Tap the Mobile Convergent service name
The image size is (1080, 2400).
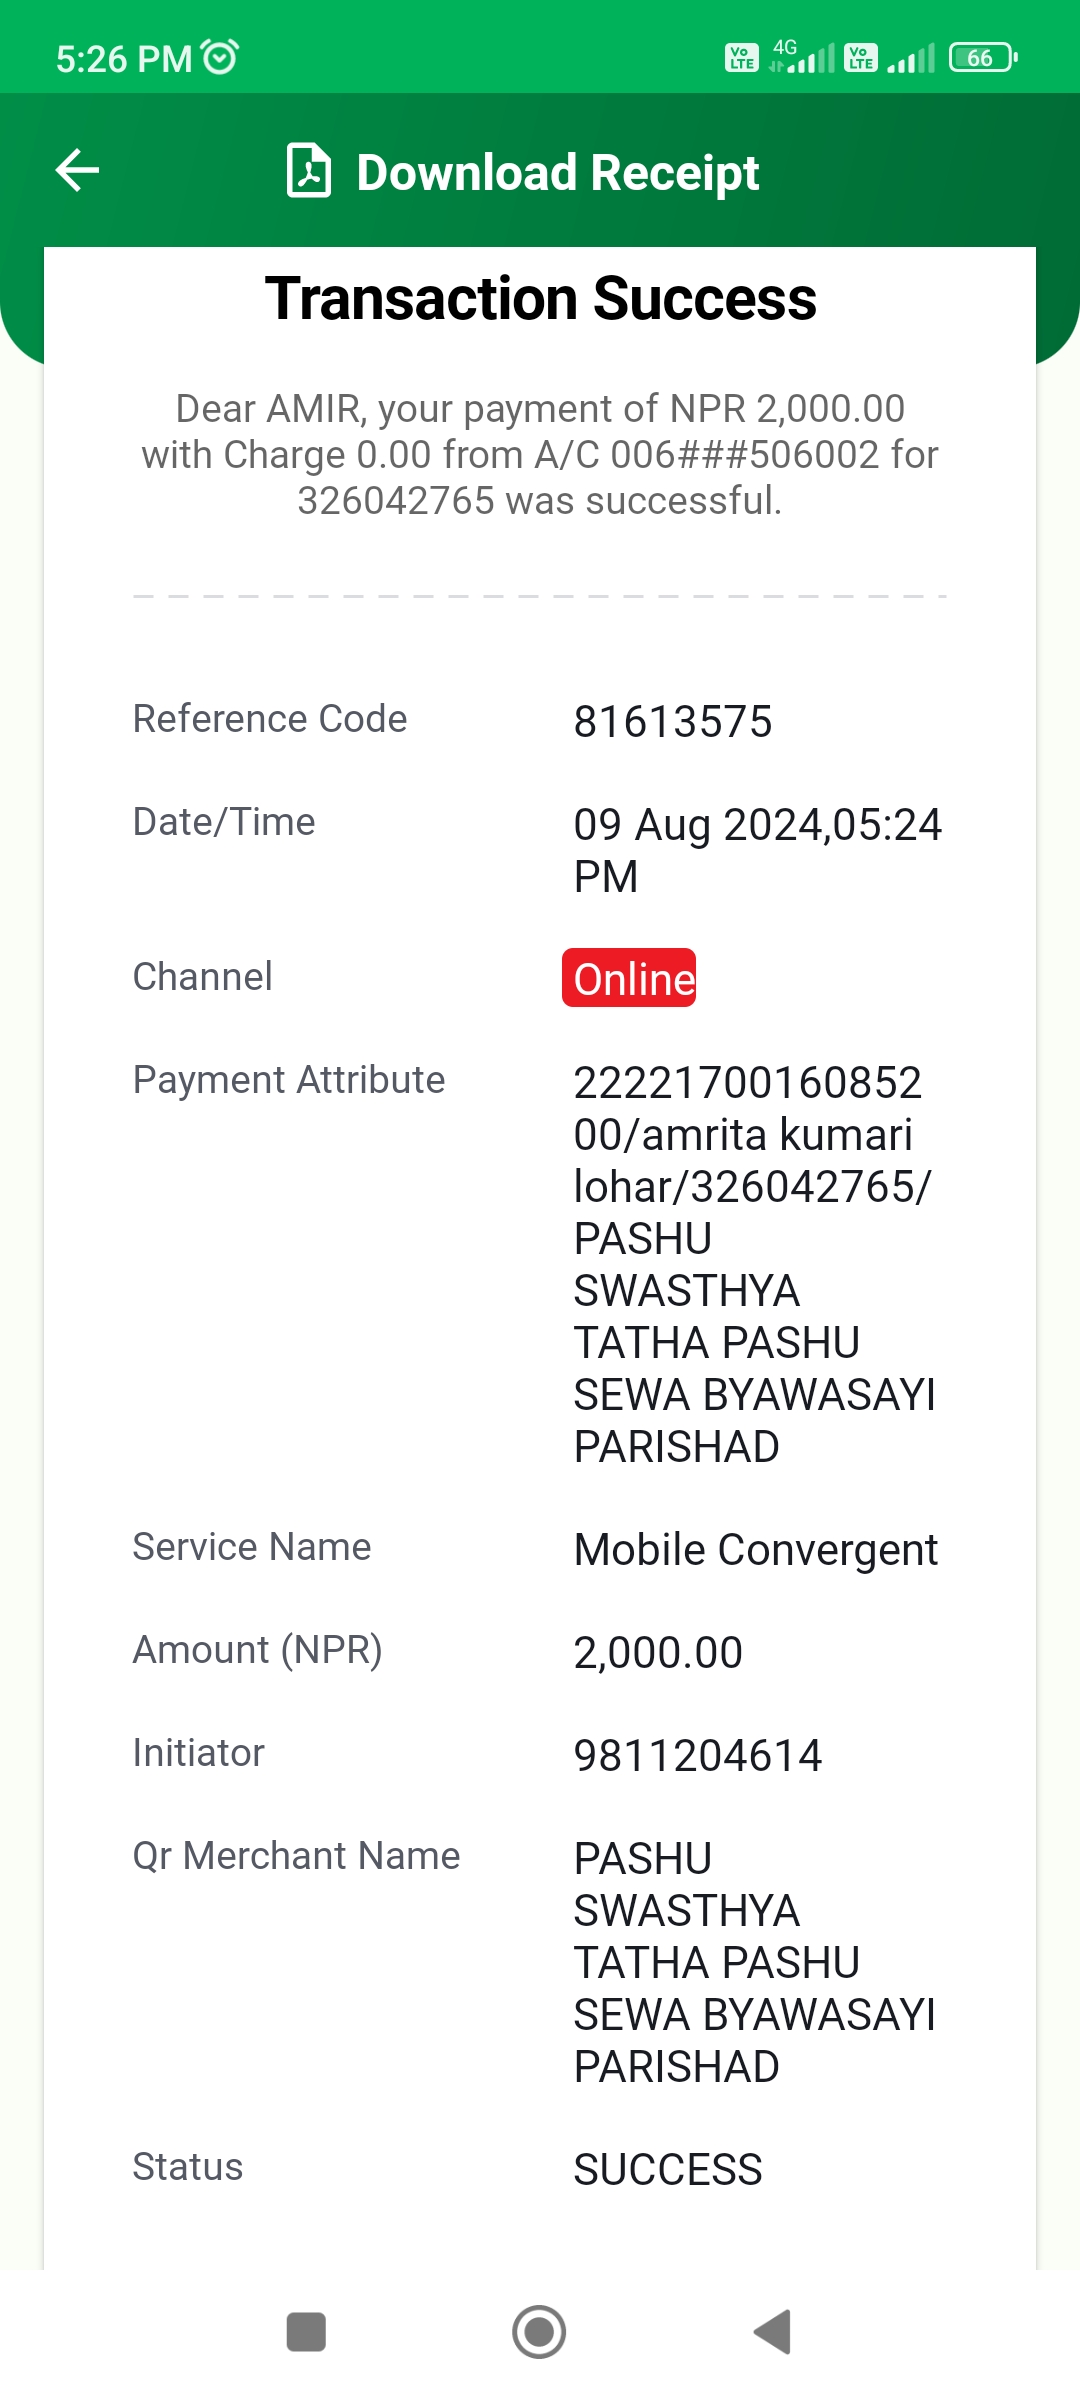[x=756, y=1550]
